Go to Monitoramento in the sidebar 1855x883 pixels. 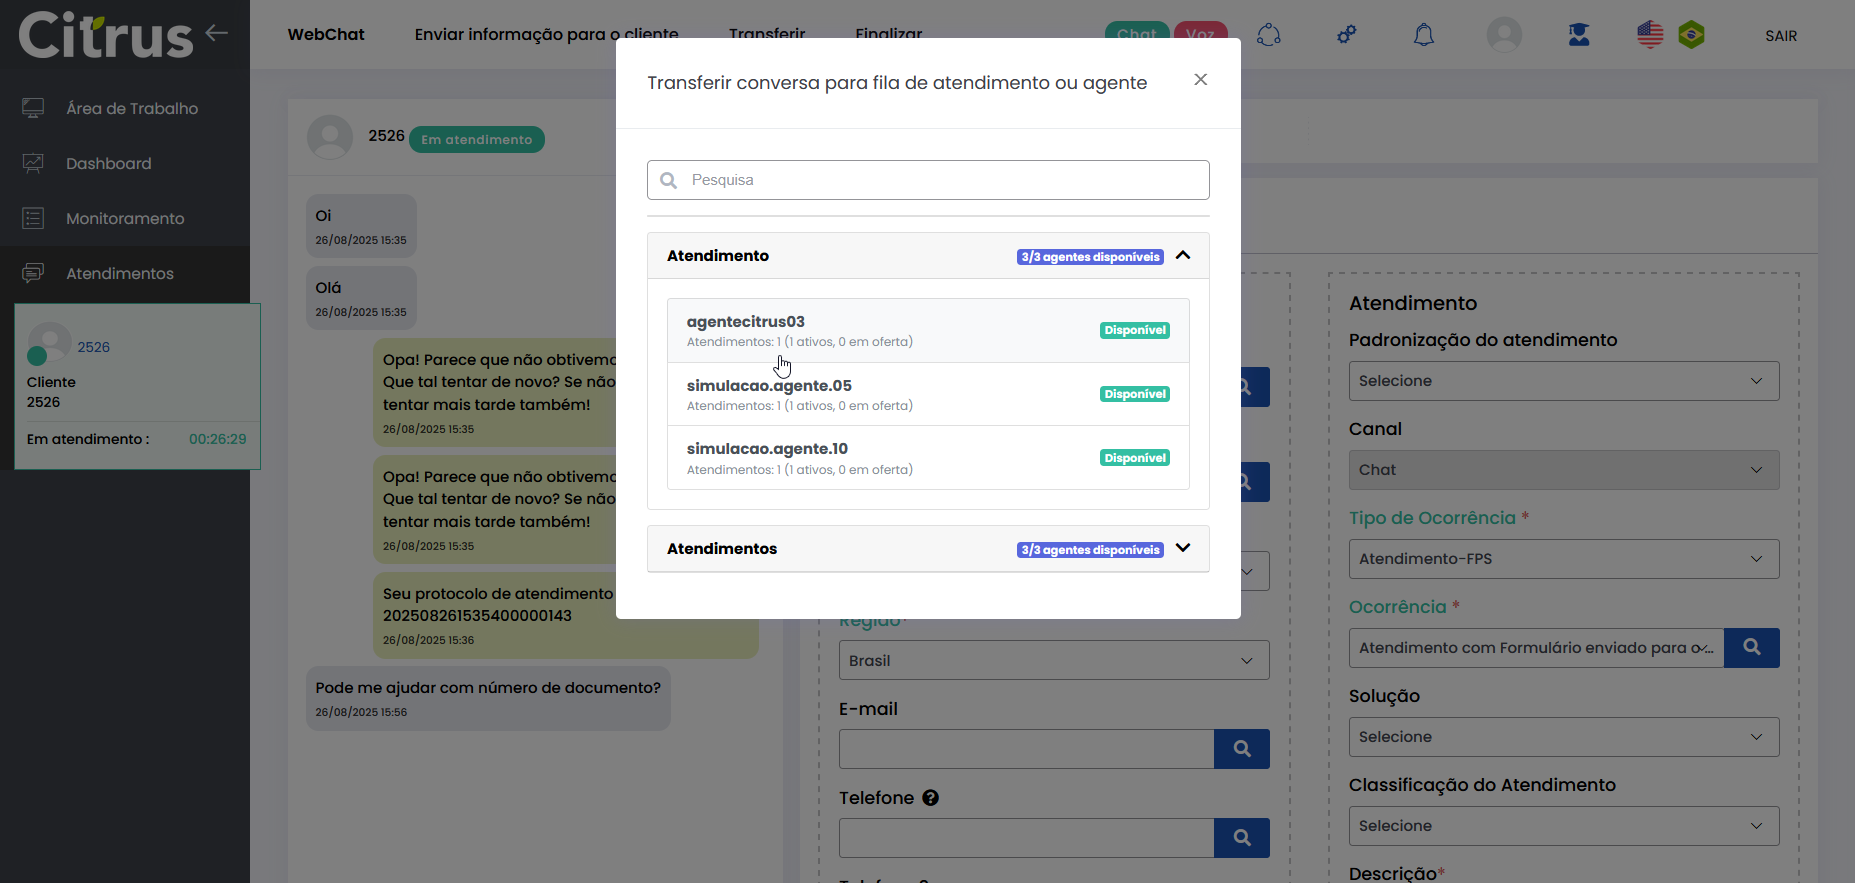coord(125,219)
